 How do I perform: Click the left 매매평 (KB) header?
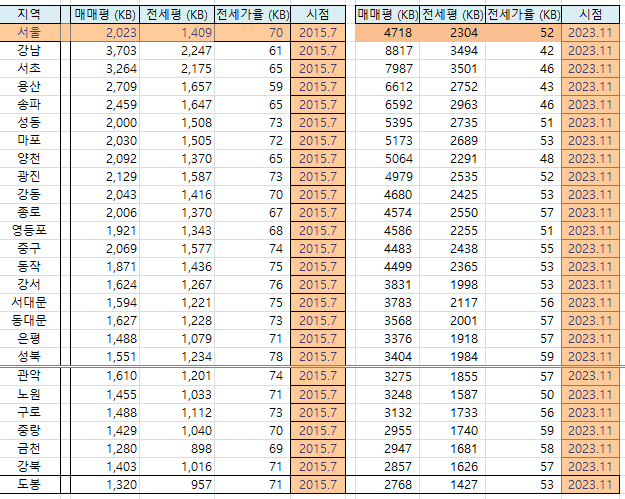click(105, 15)
